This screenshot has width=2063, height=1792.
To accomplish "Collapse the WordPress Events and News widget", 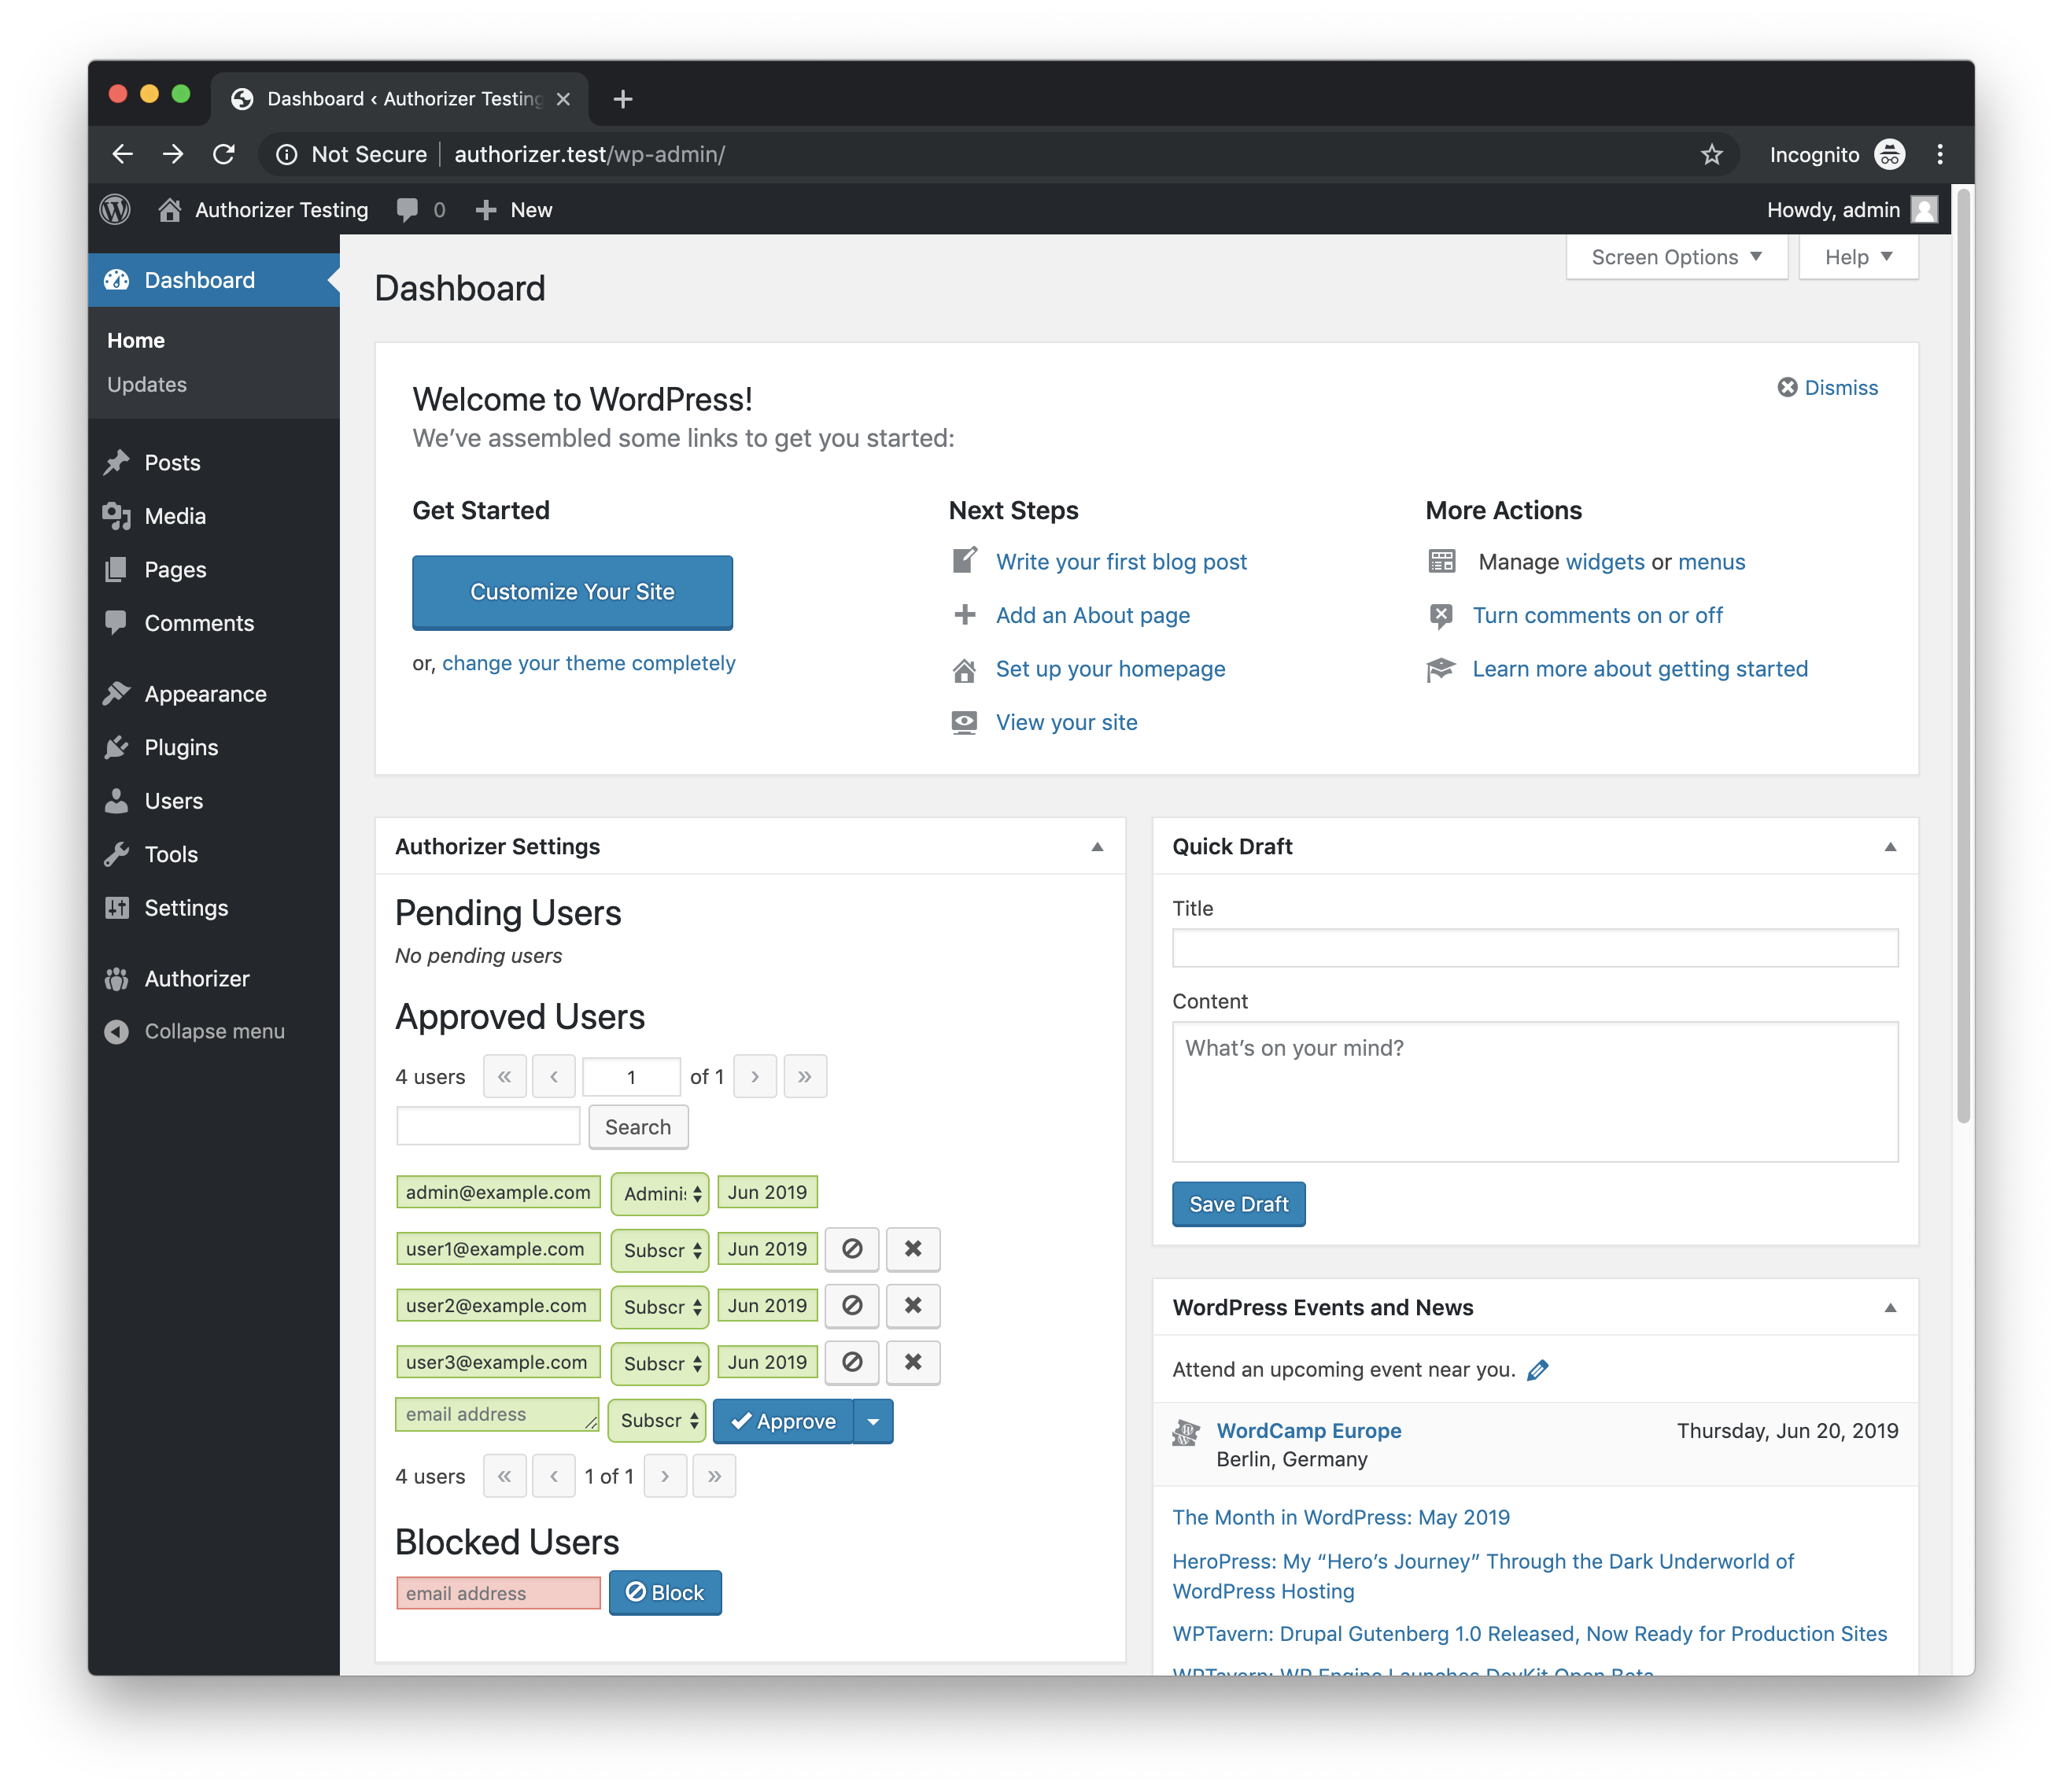I will click(x=1890, y=1308).
